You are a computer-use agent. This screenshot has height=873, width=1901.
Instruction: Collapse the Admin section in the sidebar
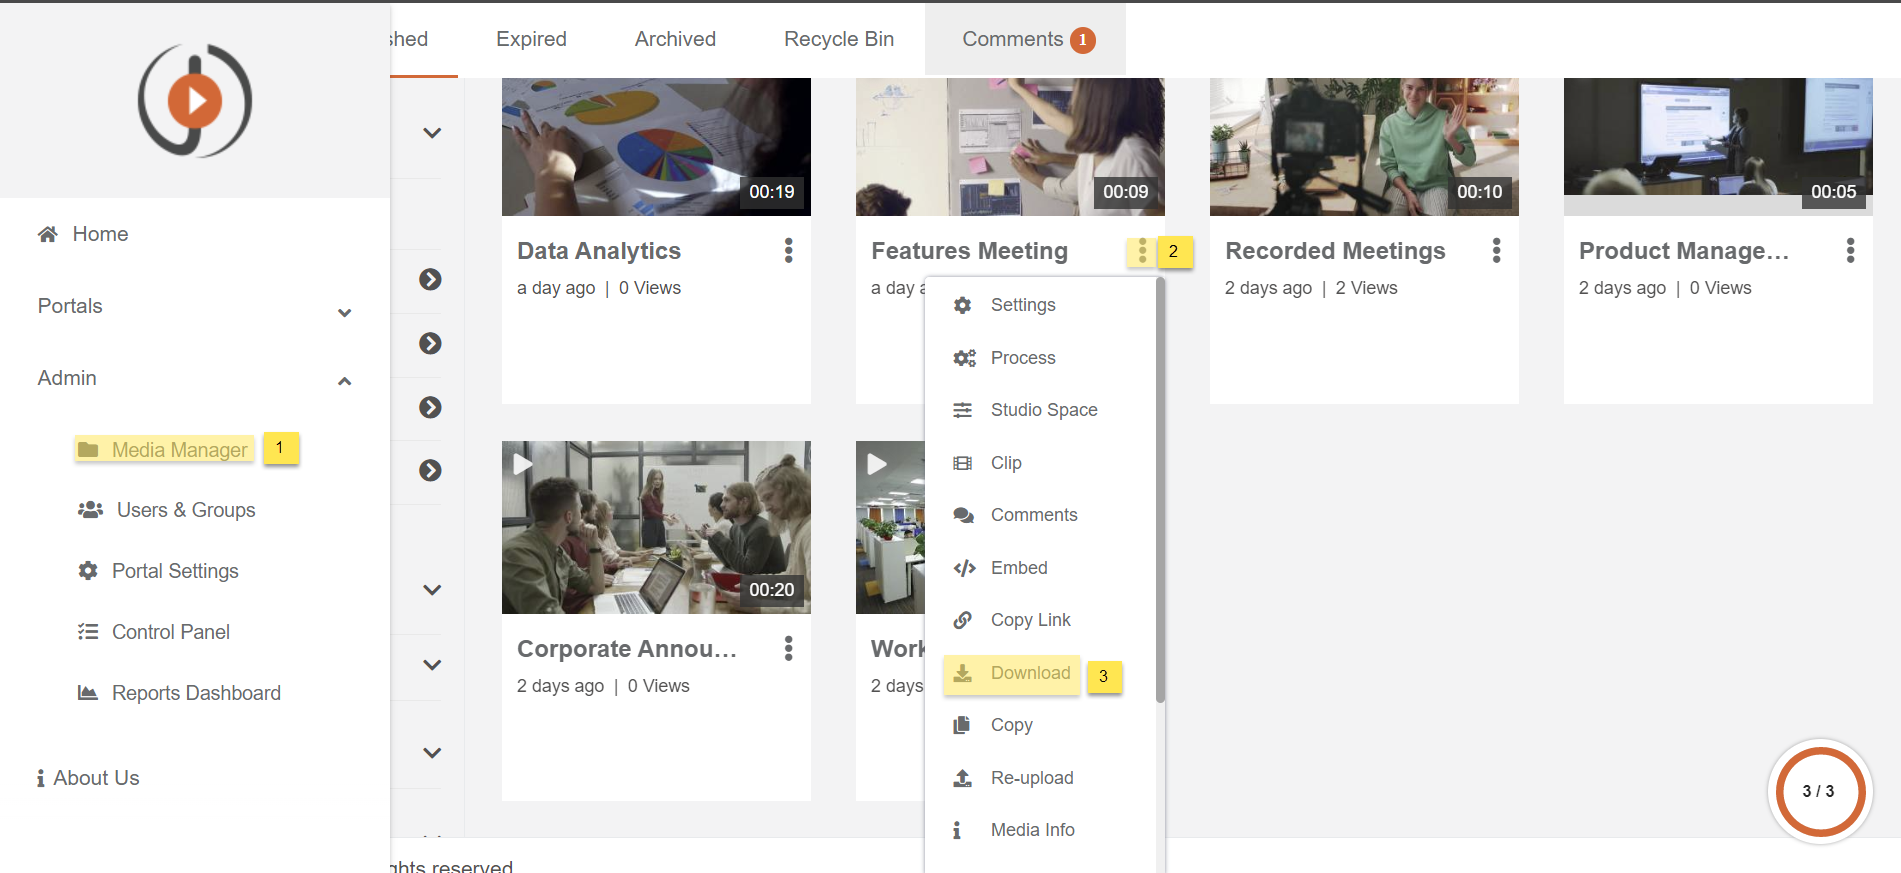coord(344,381)
